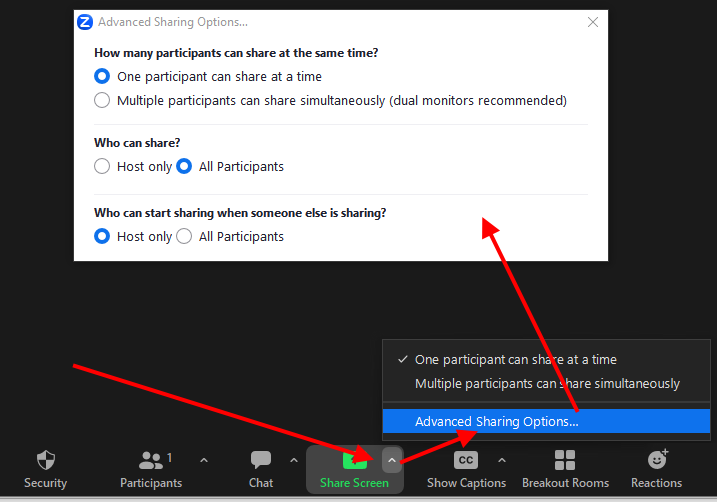This screenshot has height=502, width=717.
Task: Expand the caret next to Chat
Action: coord(294,460)
